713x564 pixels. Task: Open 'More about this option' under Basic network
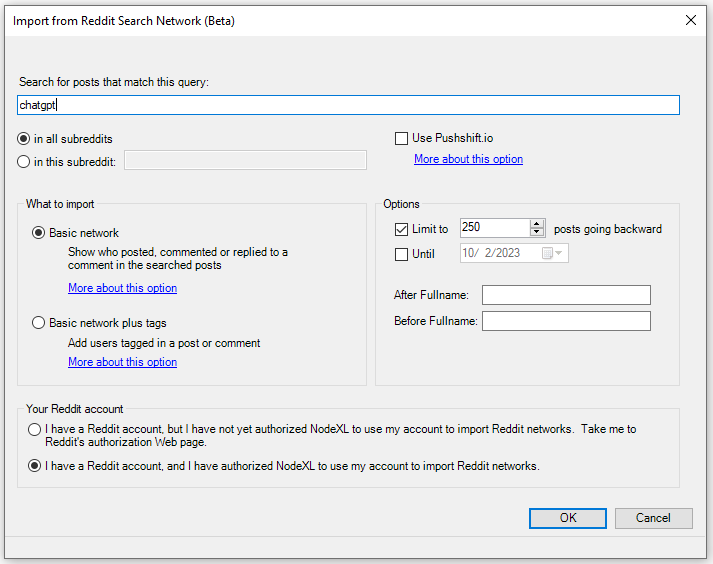(x=122, y=288)
